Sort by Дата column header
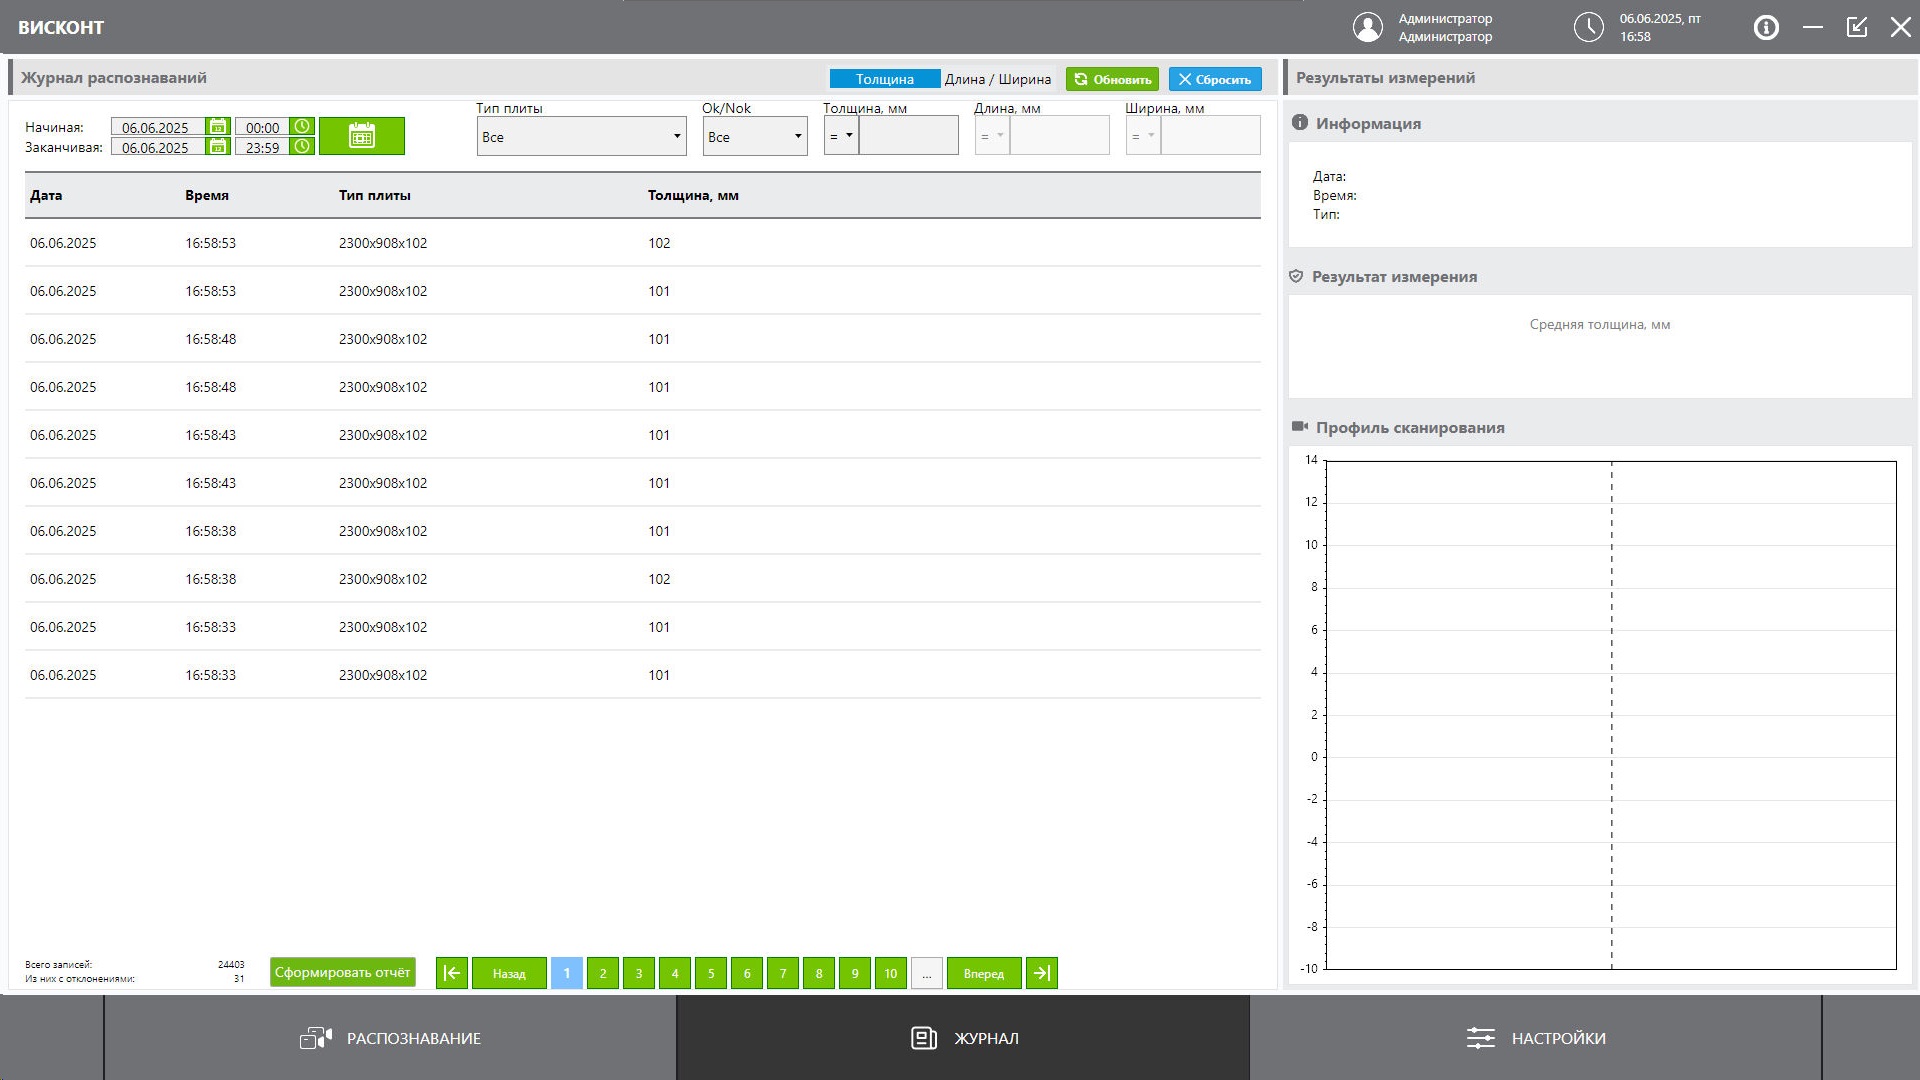1920x1080 pixels. pos(46,195)
